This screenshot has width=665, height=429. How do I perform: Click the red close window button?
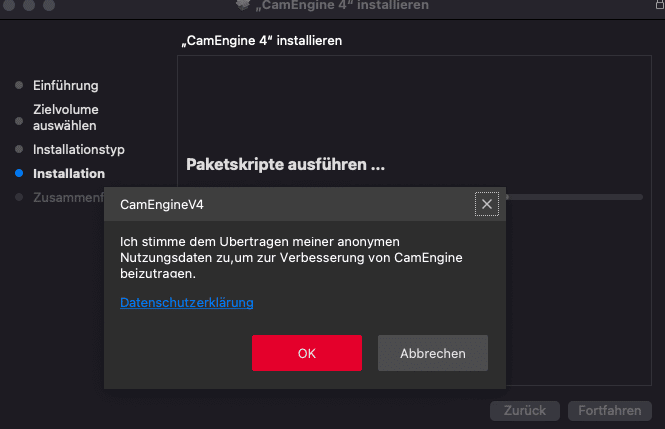(x=11, y=5)
